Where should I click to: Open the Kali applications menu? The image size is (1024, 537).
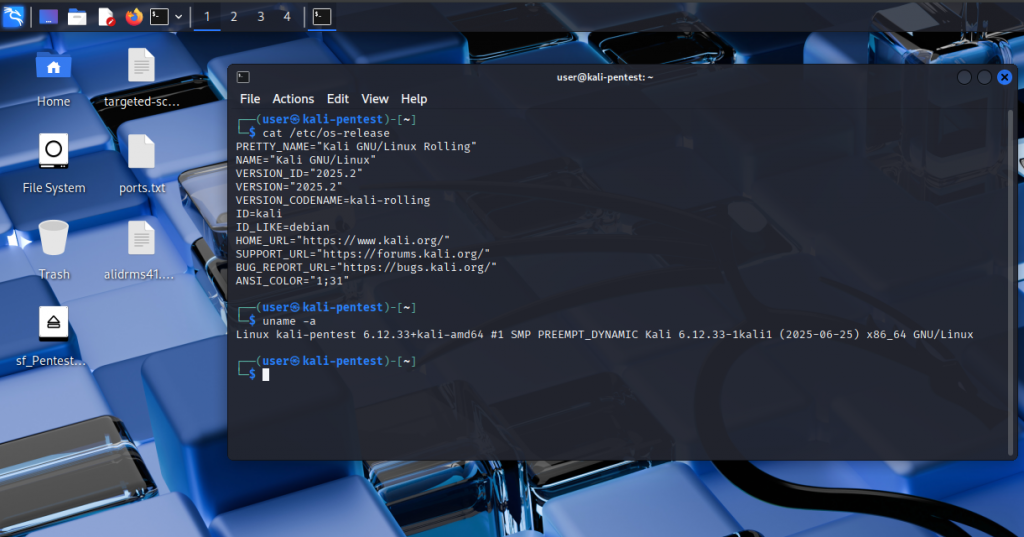pos(13,16)
